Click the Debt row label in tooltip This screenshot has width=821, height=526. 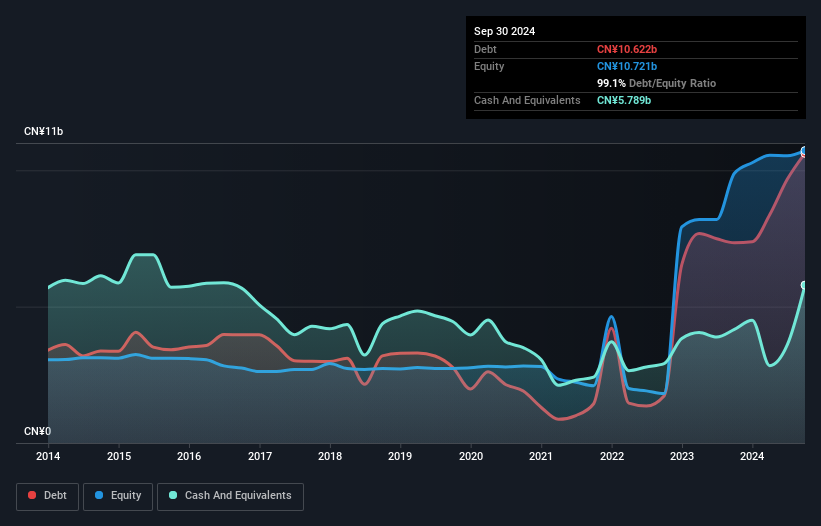pyautogui.click(x=485, y=49)
